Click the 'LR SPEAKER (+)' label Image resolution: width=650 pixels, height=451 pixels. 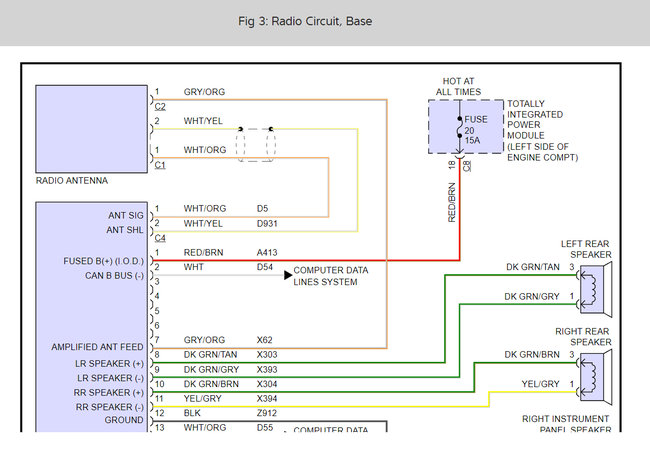[109, 364]
